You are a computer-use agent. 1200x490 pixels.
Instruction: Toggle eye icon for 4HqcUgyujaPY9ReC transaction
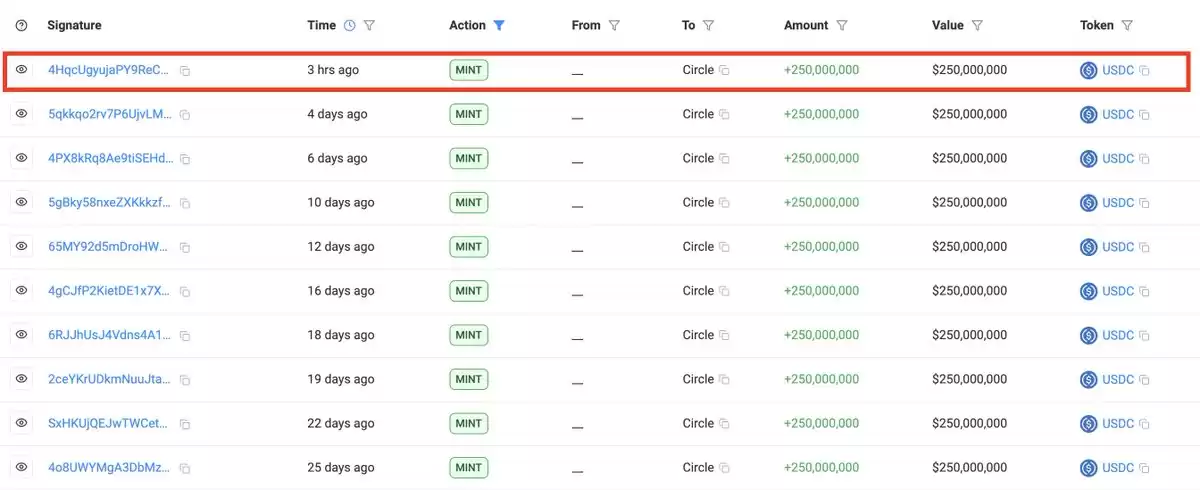pos(21,70)
